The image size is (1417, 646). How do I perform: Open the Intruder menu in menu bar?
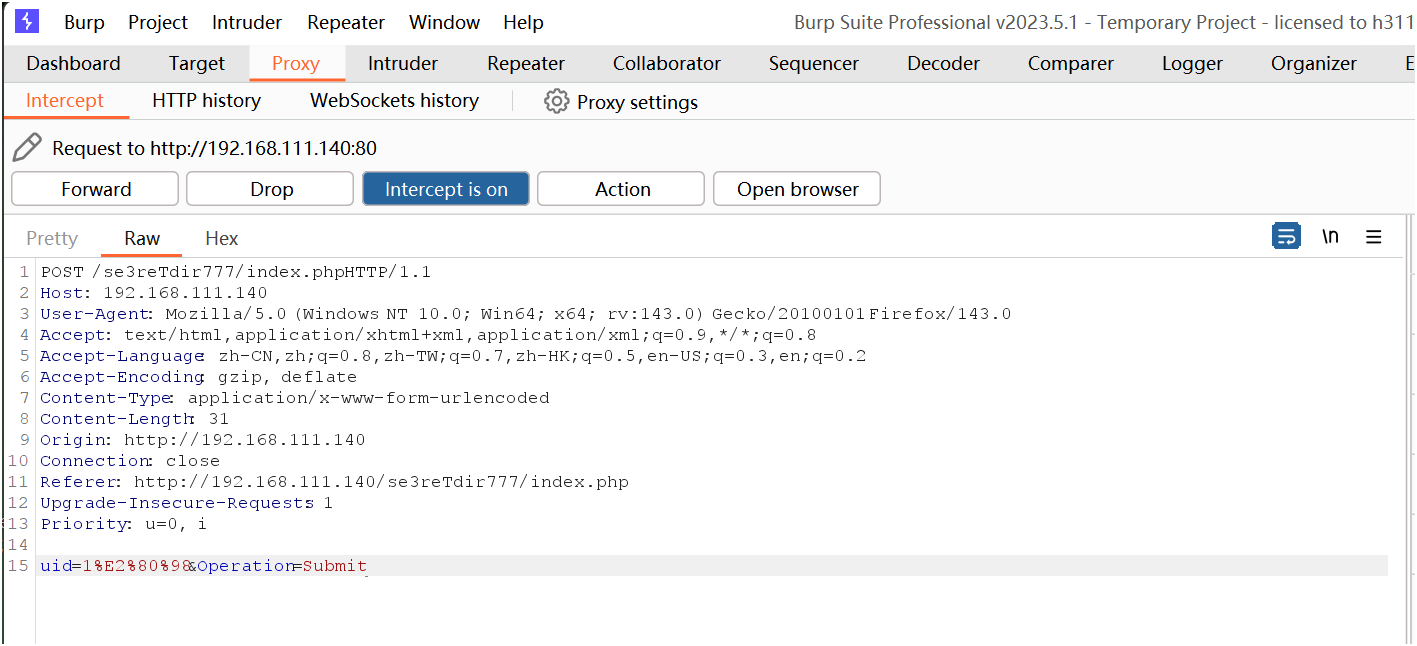[x=247, y=22]
